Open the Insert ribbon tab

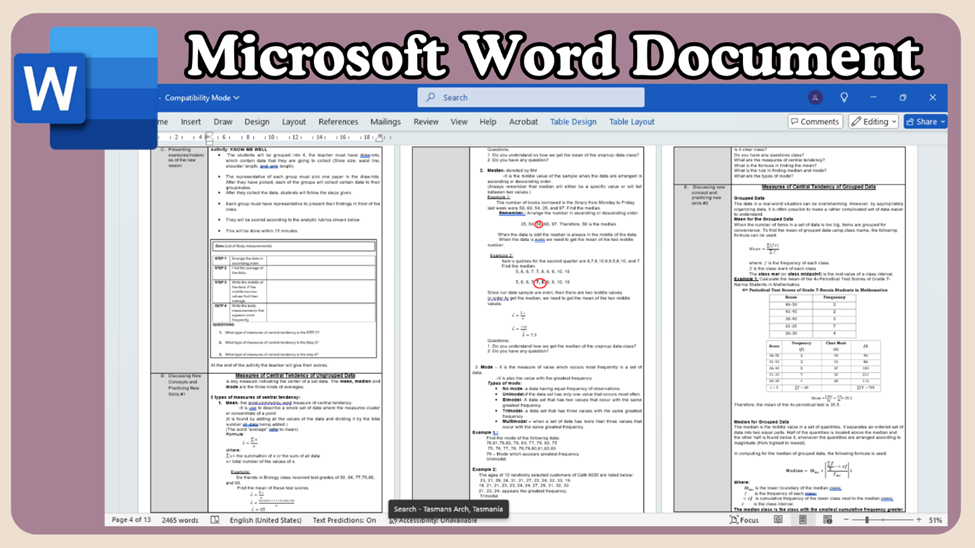click(x=190, y=122)
